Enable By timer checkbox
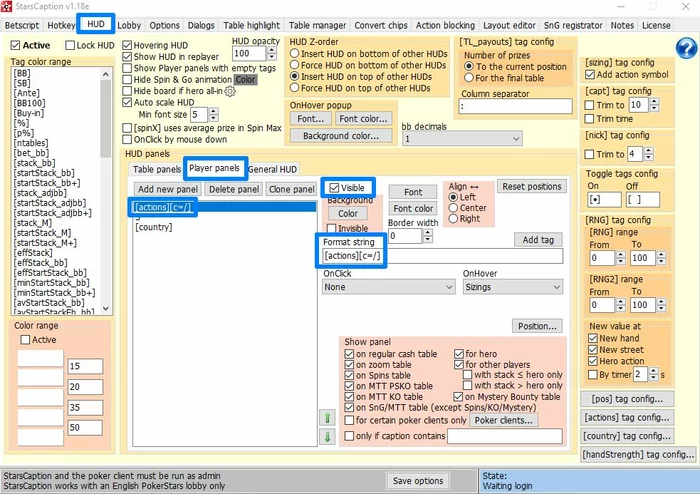 tap(593, 374)
